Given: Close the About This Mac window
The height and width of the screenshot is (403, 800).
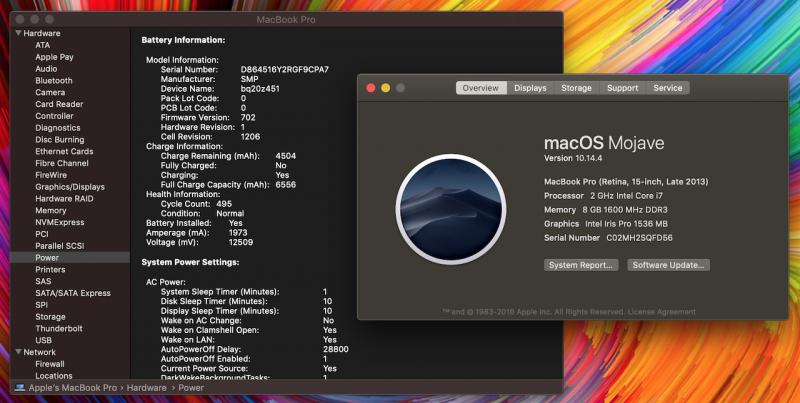Looking at the screenshot, I should click(371, 88).
